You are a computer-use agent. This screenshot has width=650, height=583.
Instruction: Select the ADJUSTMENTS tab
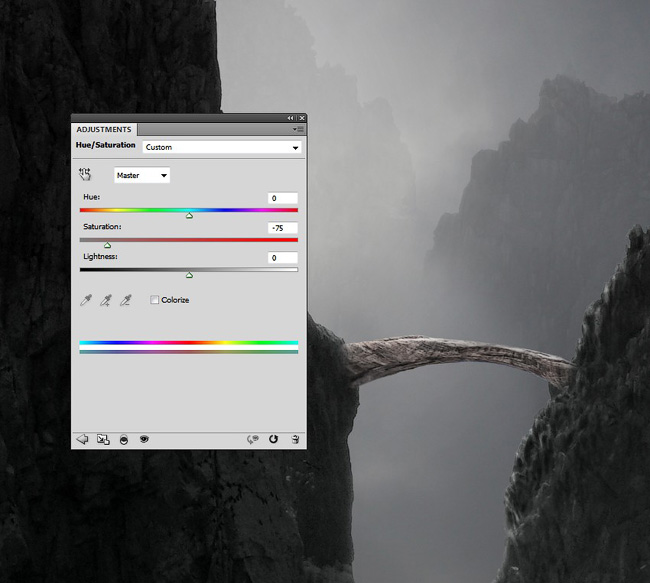tap(104, 129)
